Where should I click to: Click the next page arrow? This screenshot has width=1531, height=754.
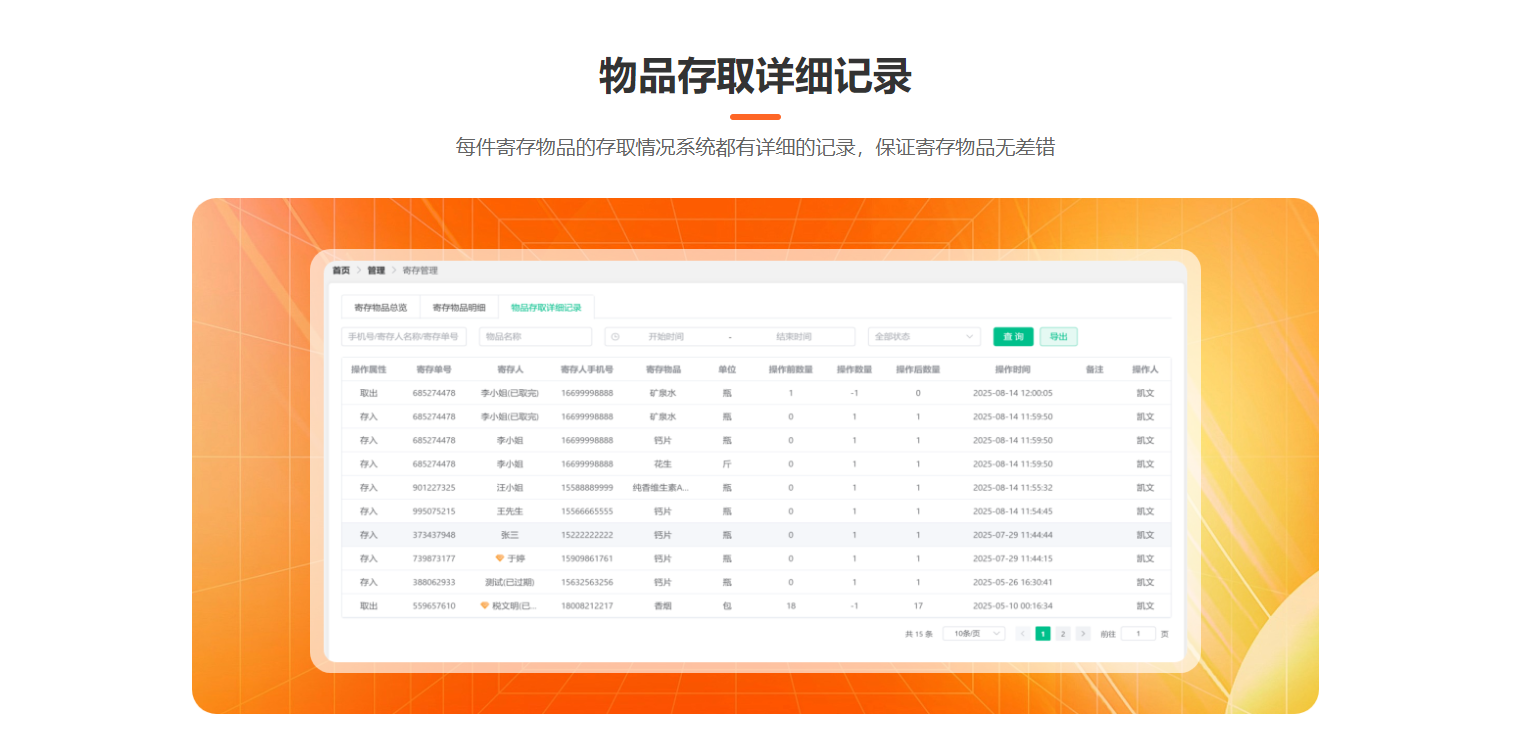click(1083, 633)
